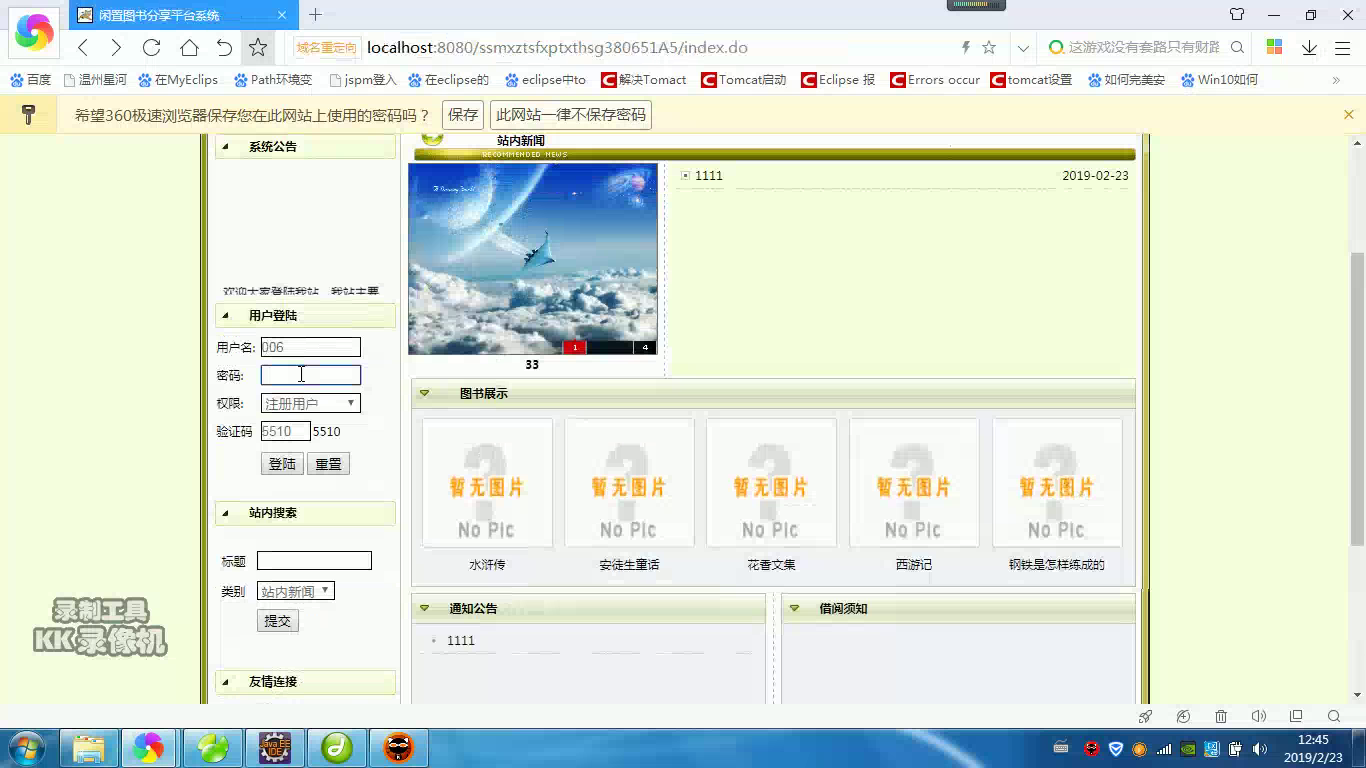Open a new tab with plus icon
The width and height of the screenshot is (1366, 768).
[x=316, y=14]
